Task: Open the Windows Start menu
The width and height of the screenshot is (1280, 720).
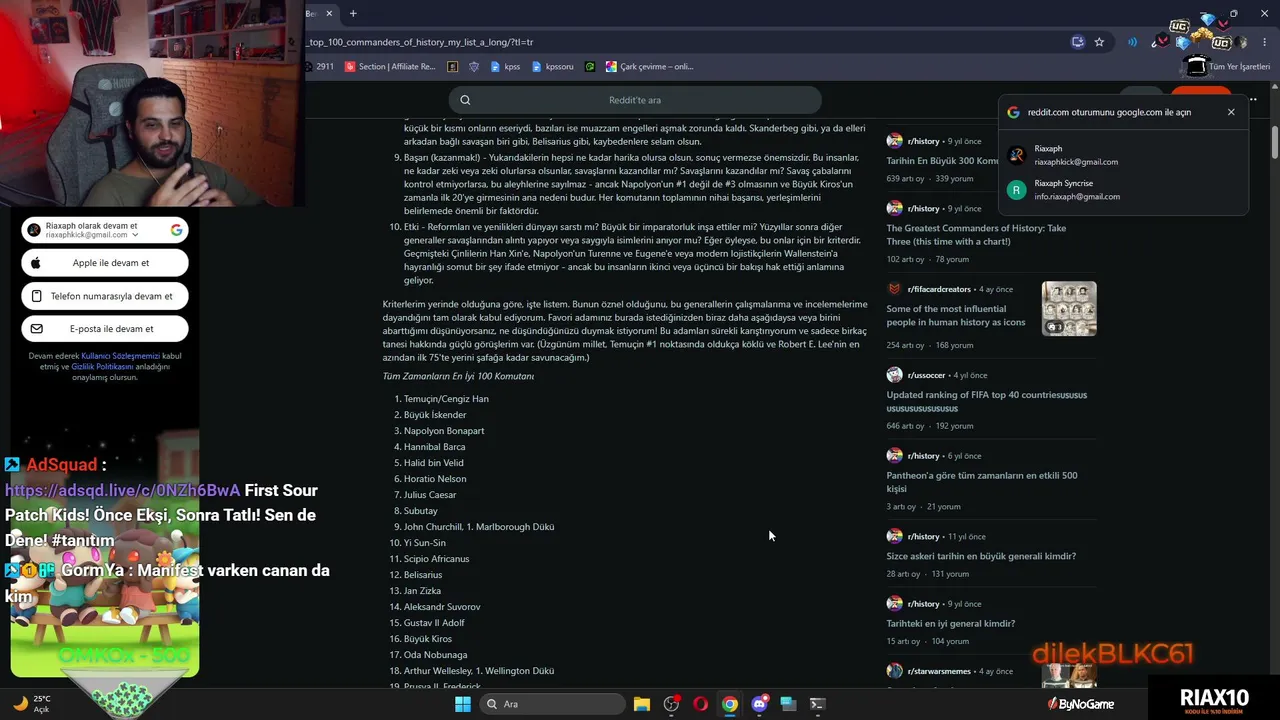Action: (x=462, y=704)
